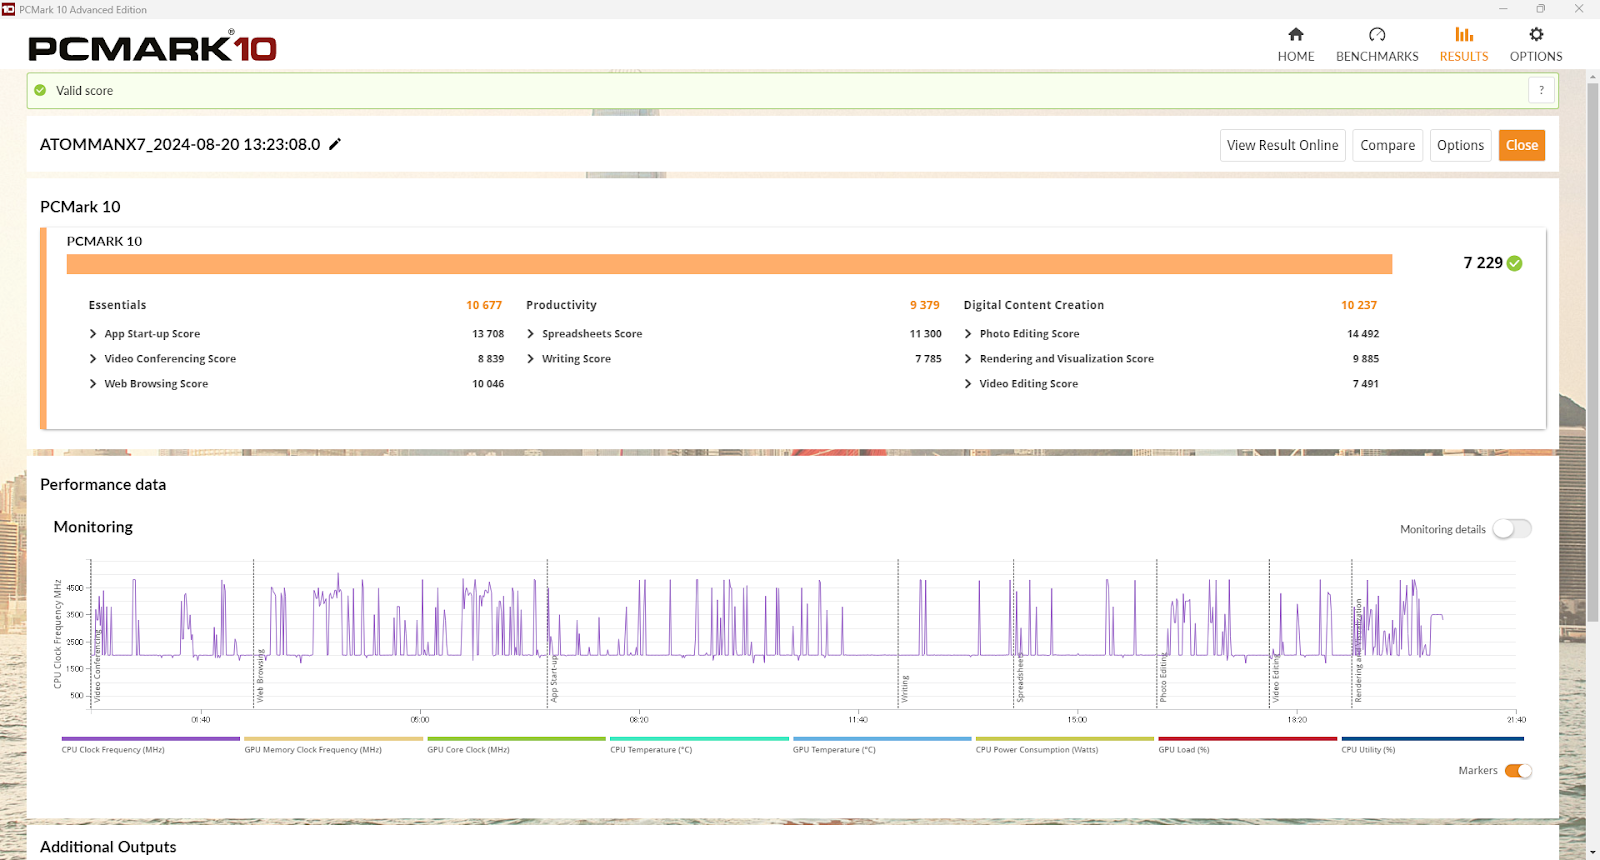Toggle the Monitoring details switch
Image resolution: width=1600 pixels, height=860 pixels.
coord(1512,529)
